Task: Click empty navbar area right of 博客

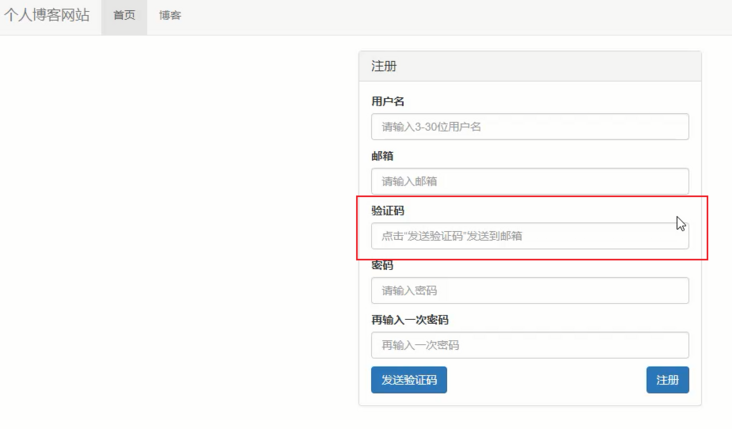Action: coord(450,16)
